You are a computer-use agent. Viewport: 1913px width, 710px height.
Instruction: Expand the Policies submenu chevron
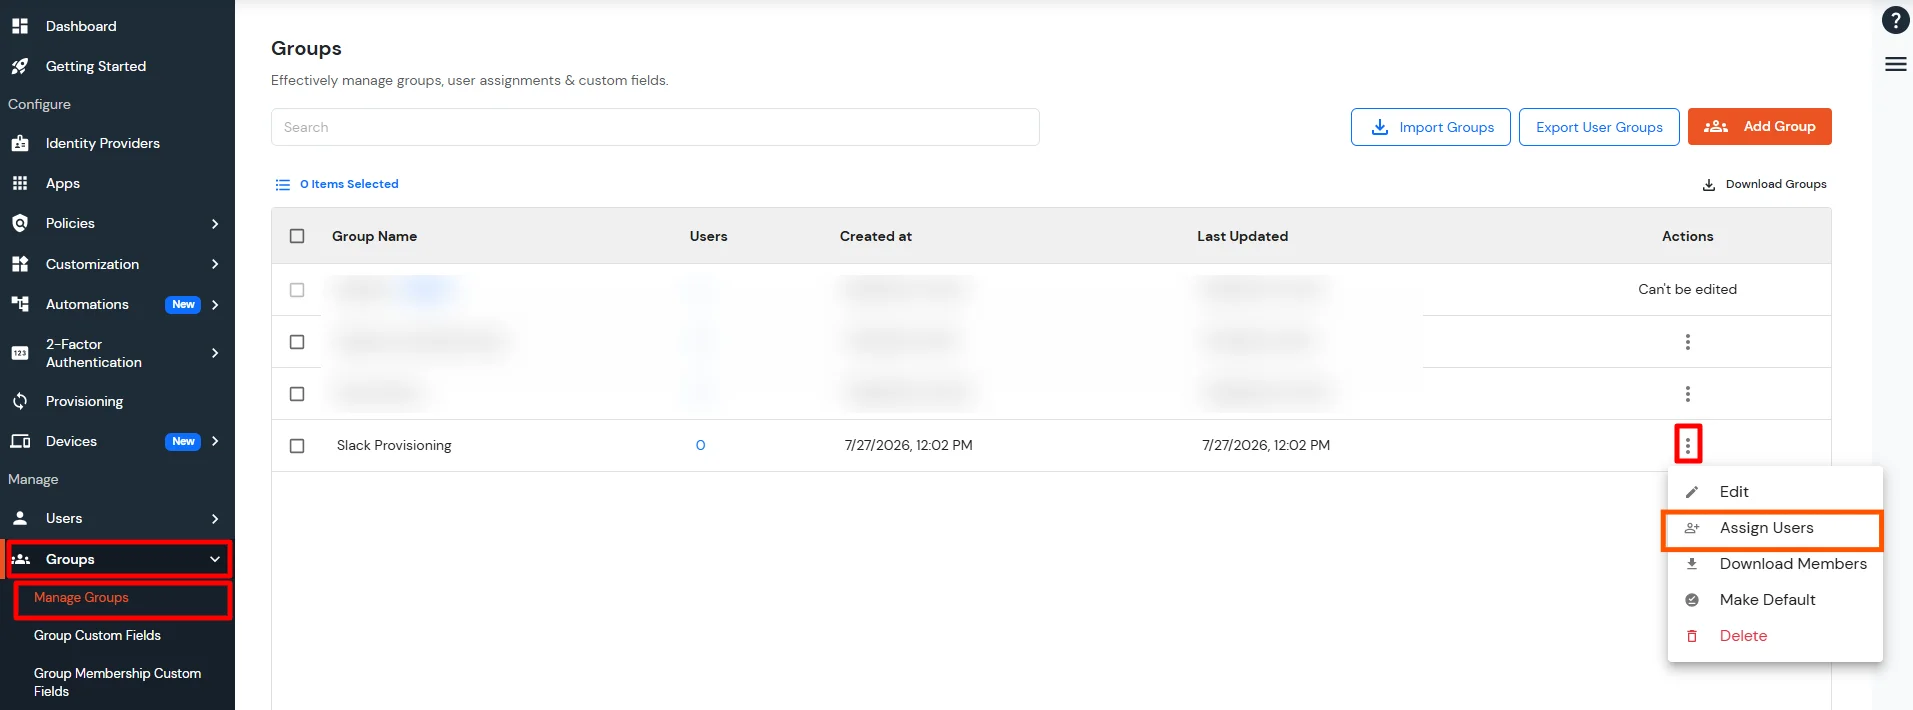click(215, 223)
